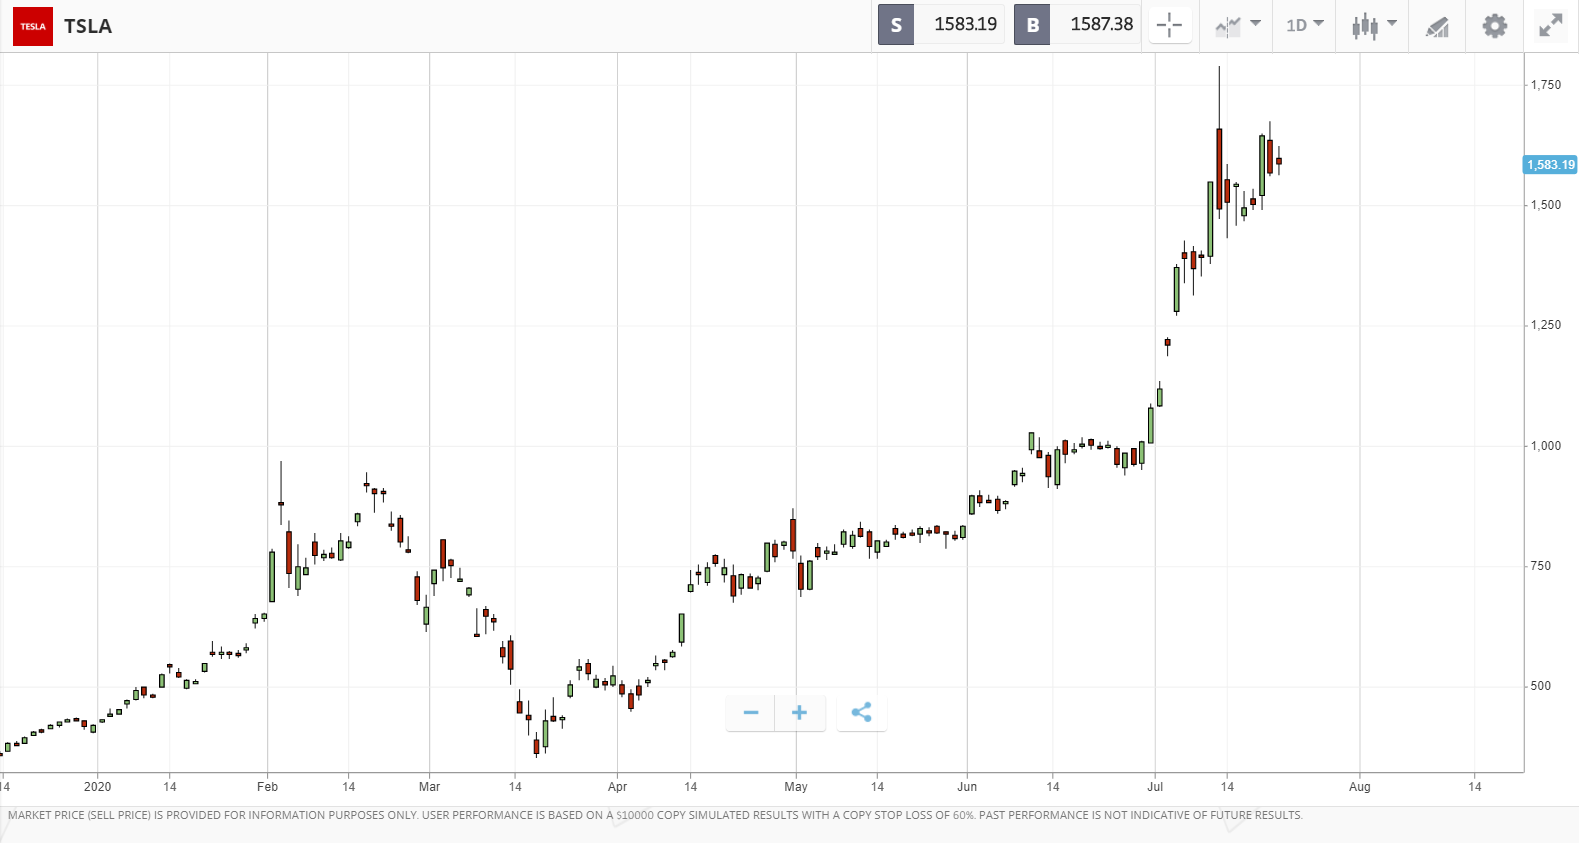This screenshot has width=1579, height=843.
Task: Click the Mar date axis label
Action: pyautogui.click(x=429, y=787)
